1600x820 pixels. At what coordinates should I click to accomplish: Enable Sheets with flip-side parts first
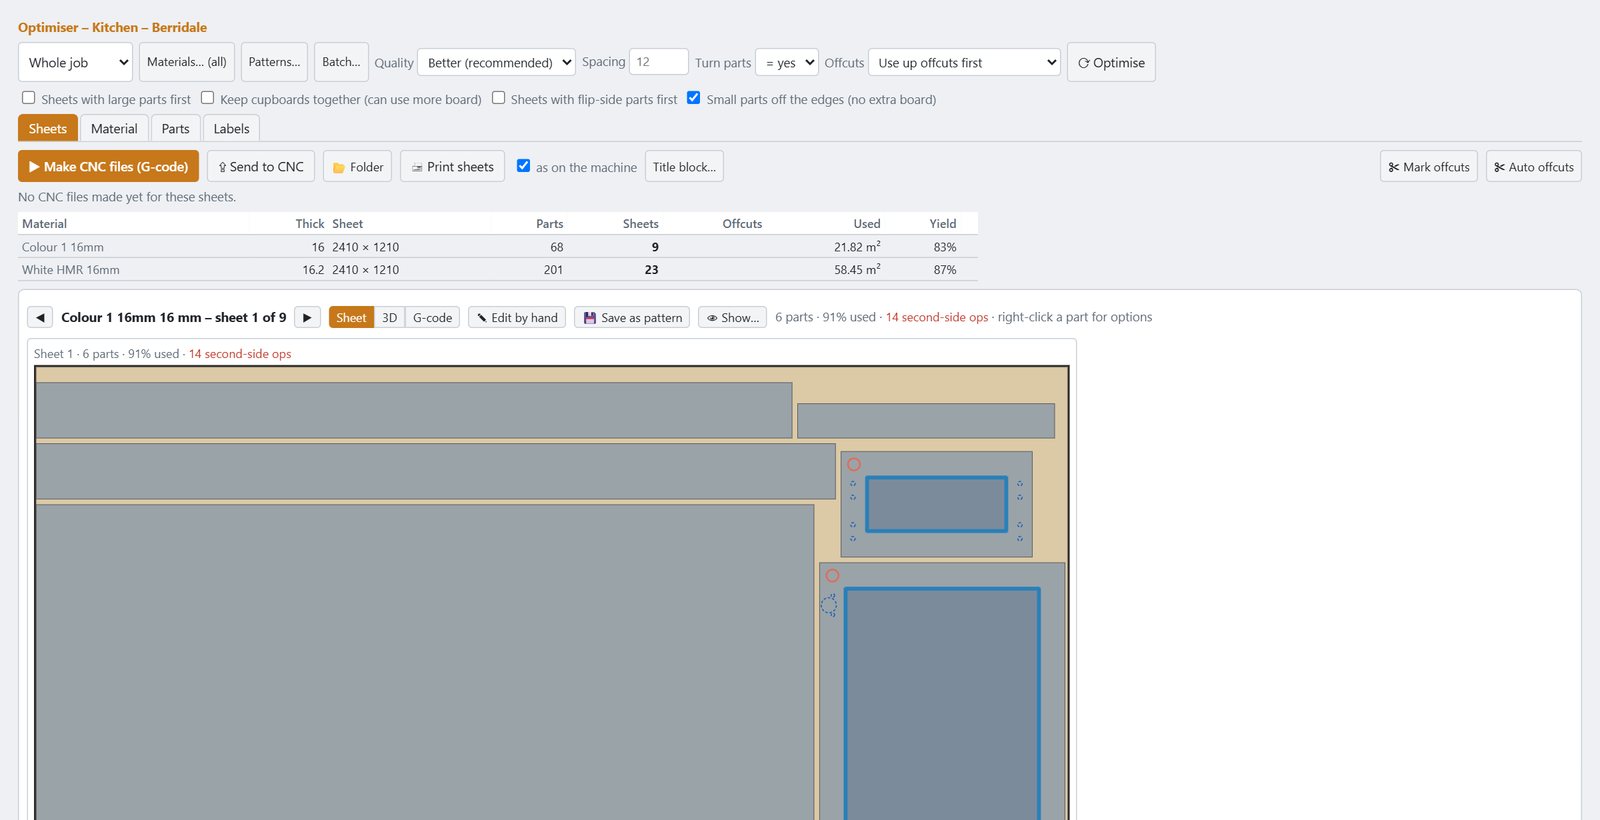(498, 98)
